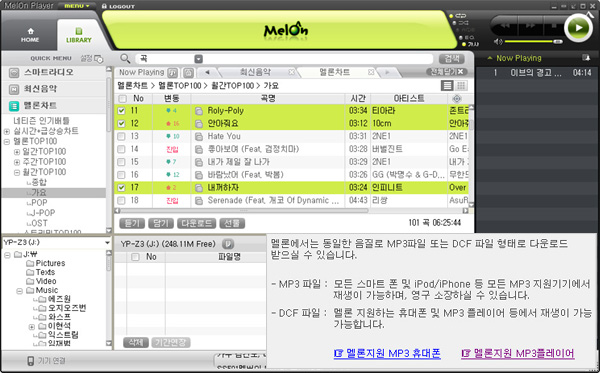Check the Hate You song checkbox
This screenshot has height=373, width=600.
pos(121,136)
